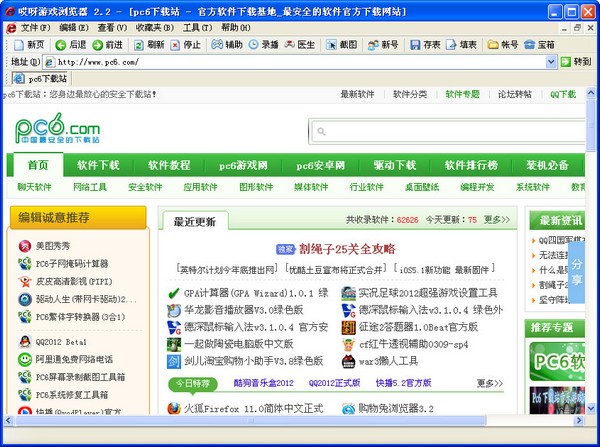
Task: Save form with 存表 button
Action: [x=425, y=45]
